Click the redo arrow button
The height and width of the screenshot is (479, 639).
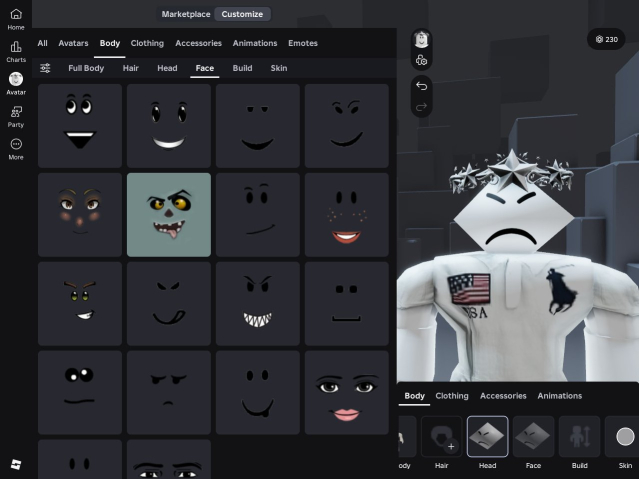coord(421,106)
